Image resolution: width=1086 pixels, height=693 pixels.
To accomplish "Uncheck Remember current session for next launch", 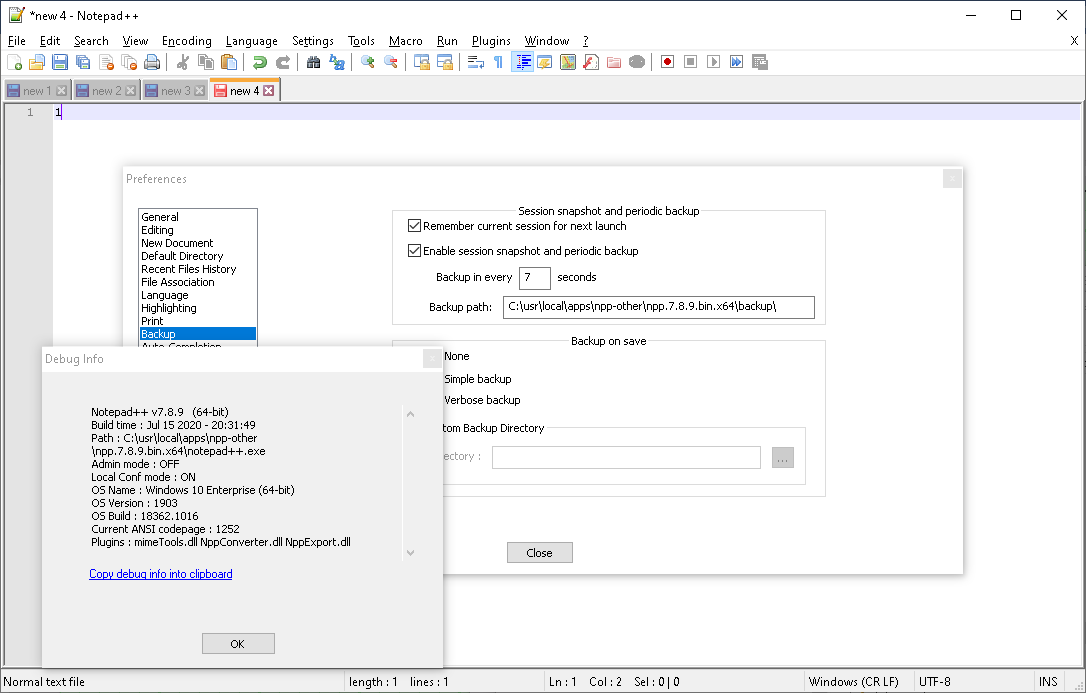I will point(414,226).
